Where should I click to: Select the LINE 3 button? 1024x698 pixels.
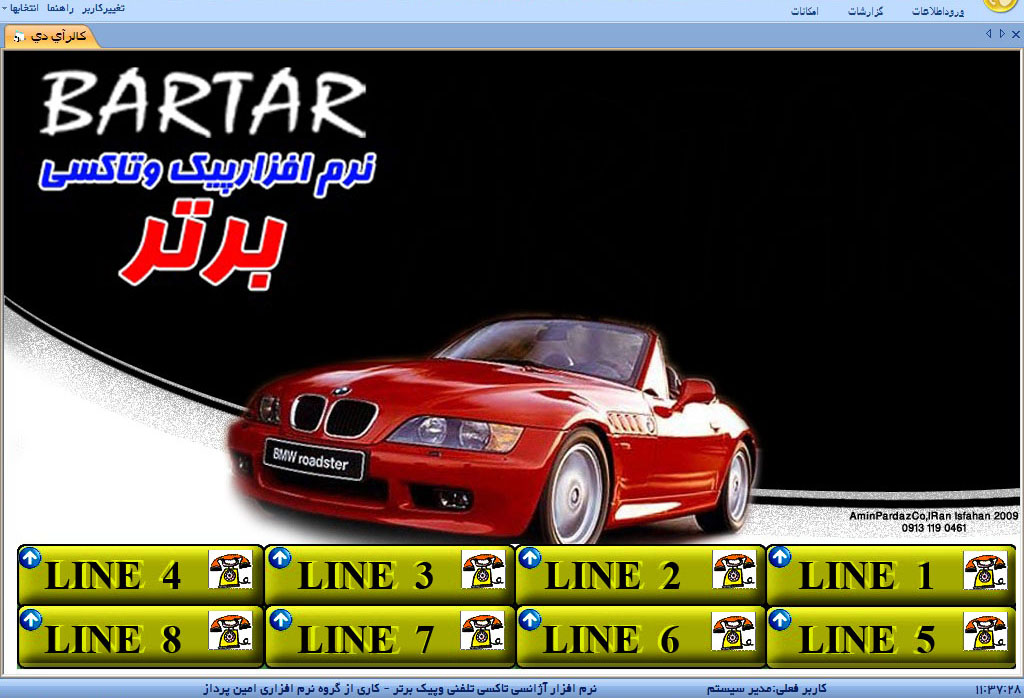[x=390, y=575]
